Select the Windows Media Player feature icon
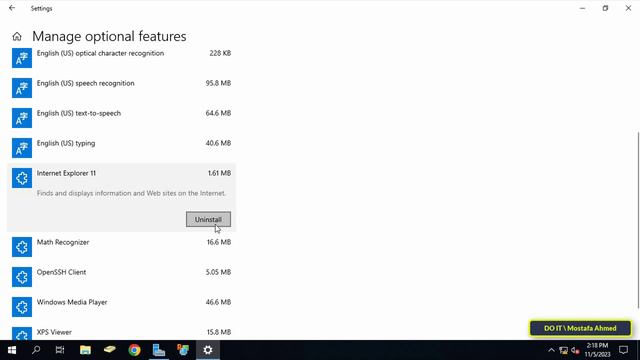640x360 pixels. click(x=22, y=307)
